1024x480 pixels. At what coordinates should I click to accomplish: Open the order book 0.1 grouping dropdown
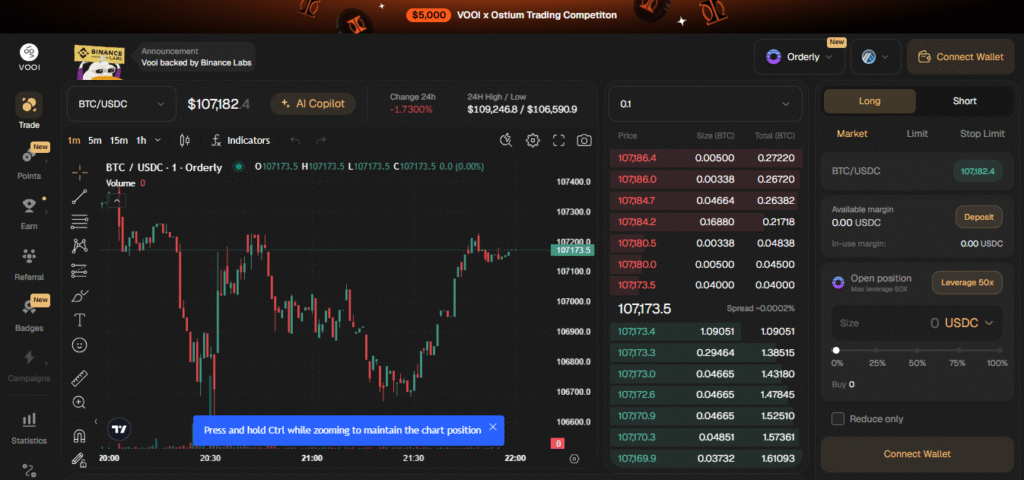pos(705,103)
